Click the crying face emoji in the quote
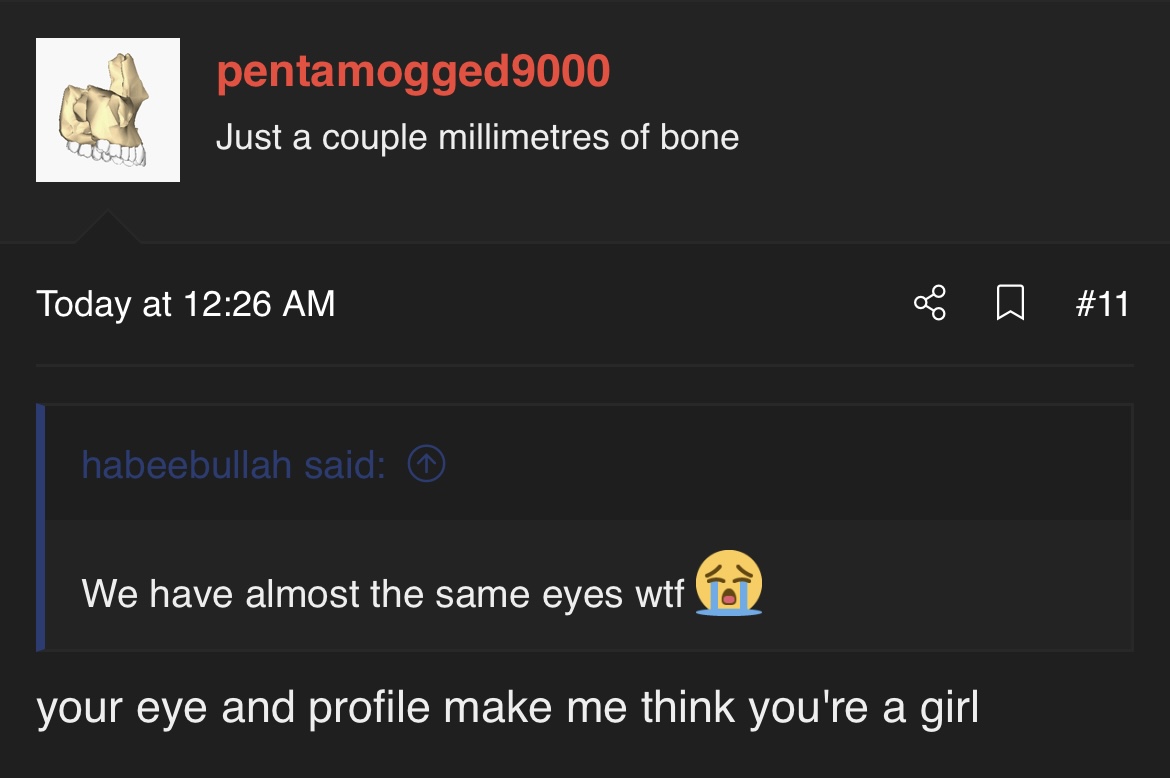Viewport: 1170px width, 778px height. [x=729, y=583]
